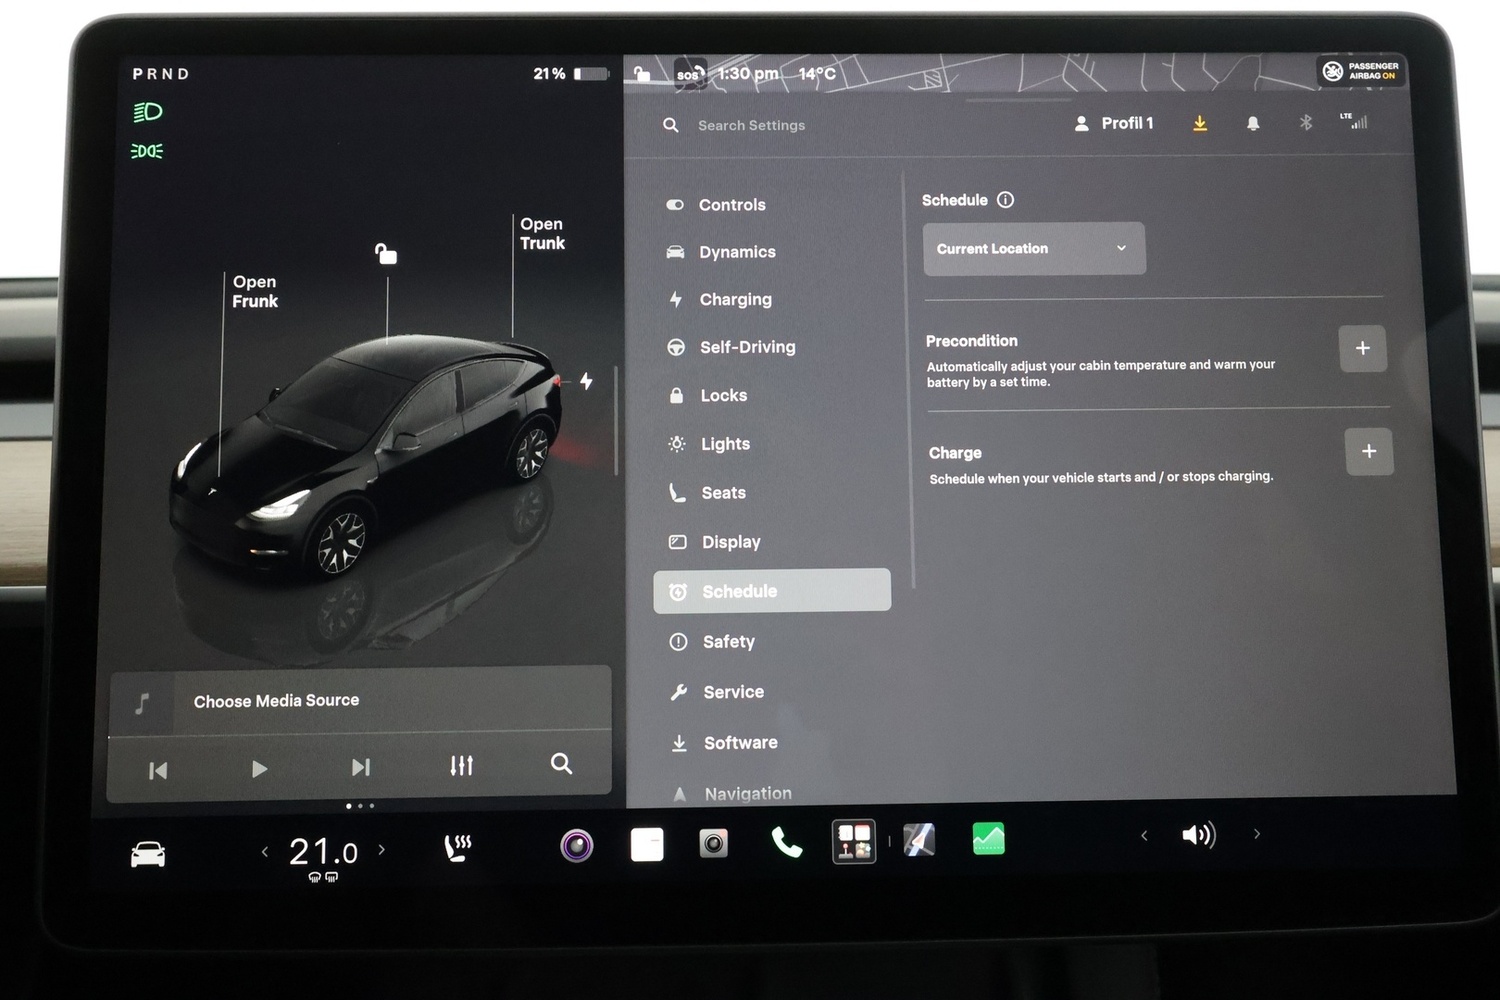The height and width of the screenshot is (1000, 1500).
Task: Toggle the seat heater icon
Action: pos(457,848)
